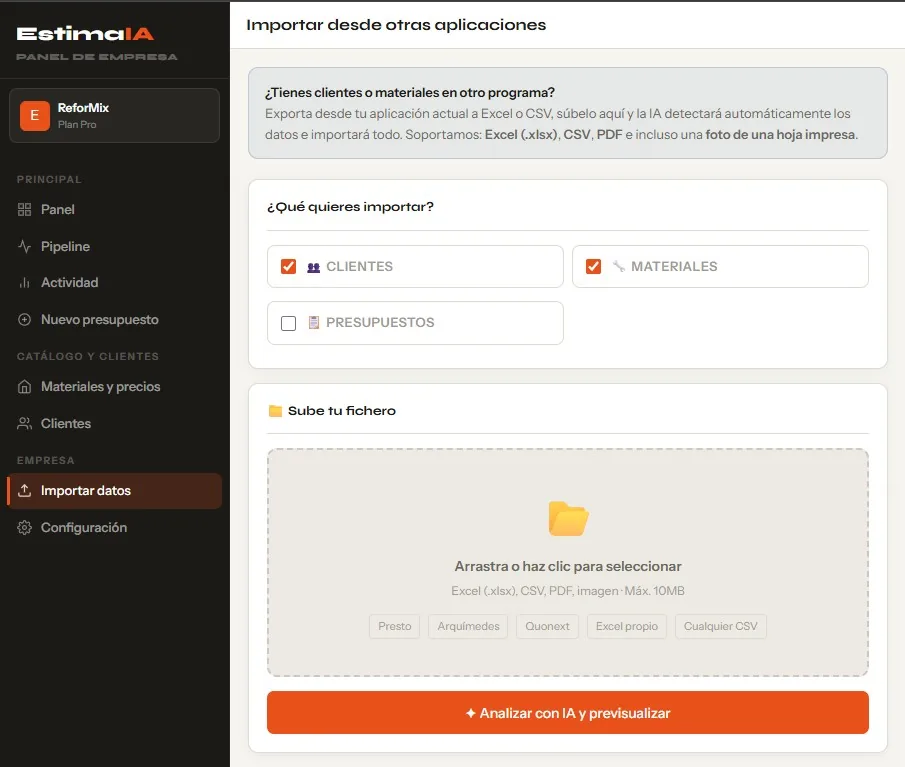Click the Importar desde otras aplicaciones heading
Image resolution: width=905 pixels, height=767 pixels.
(396, 25)
